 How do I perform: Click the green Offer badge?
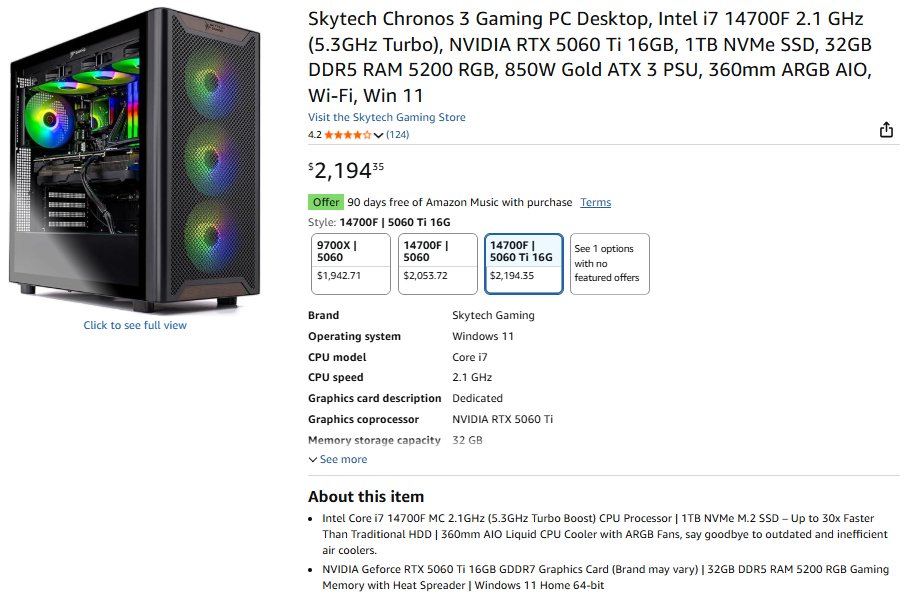click(326, 202)
